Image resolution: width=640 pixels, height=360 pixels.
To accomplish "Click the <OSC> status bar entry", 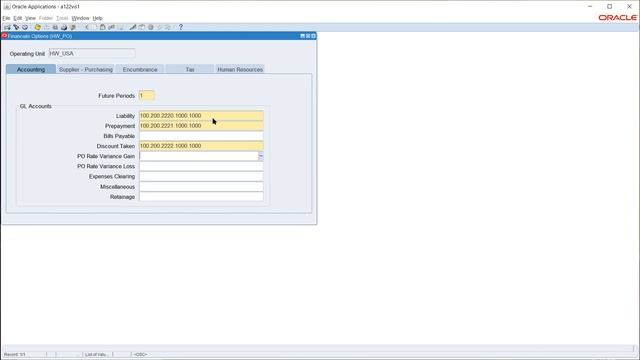I will pyautogui.click(x=140, y=354).
